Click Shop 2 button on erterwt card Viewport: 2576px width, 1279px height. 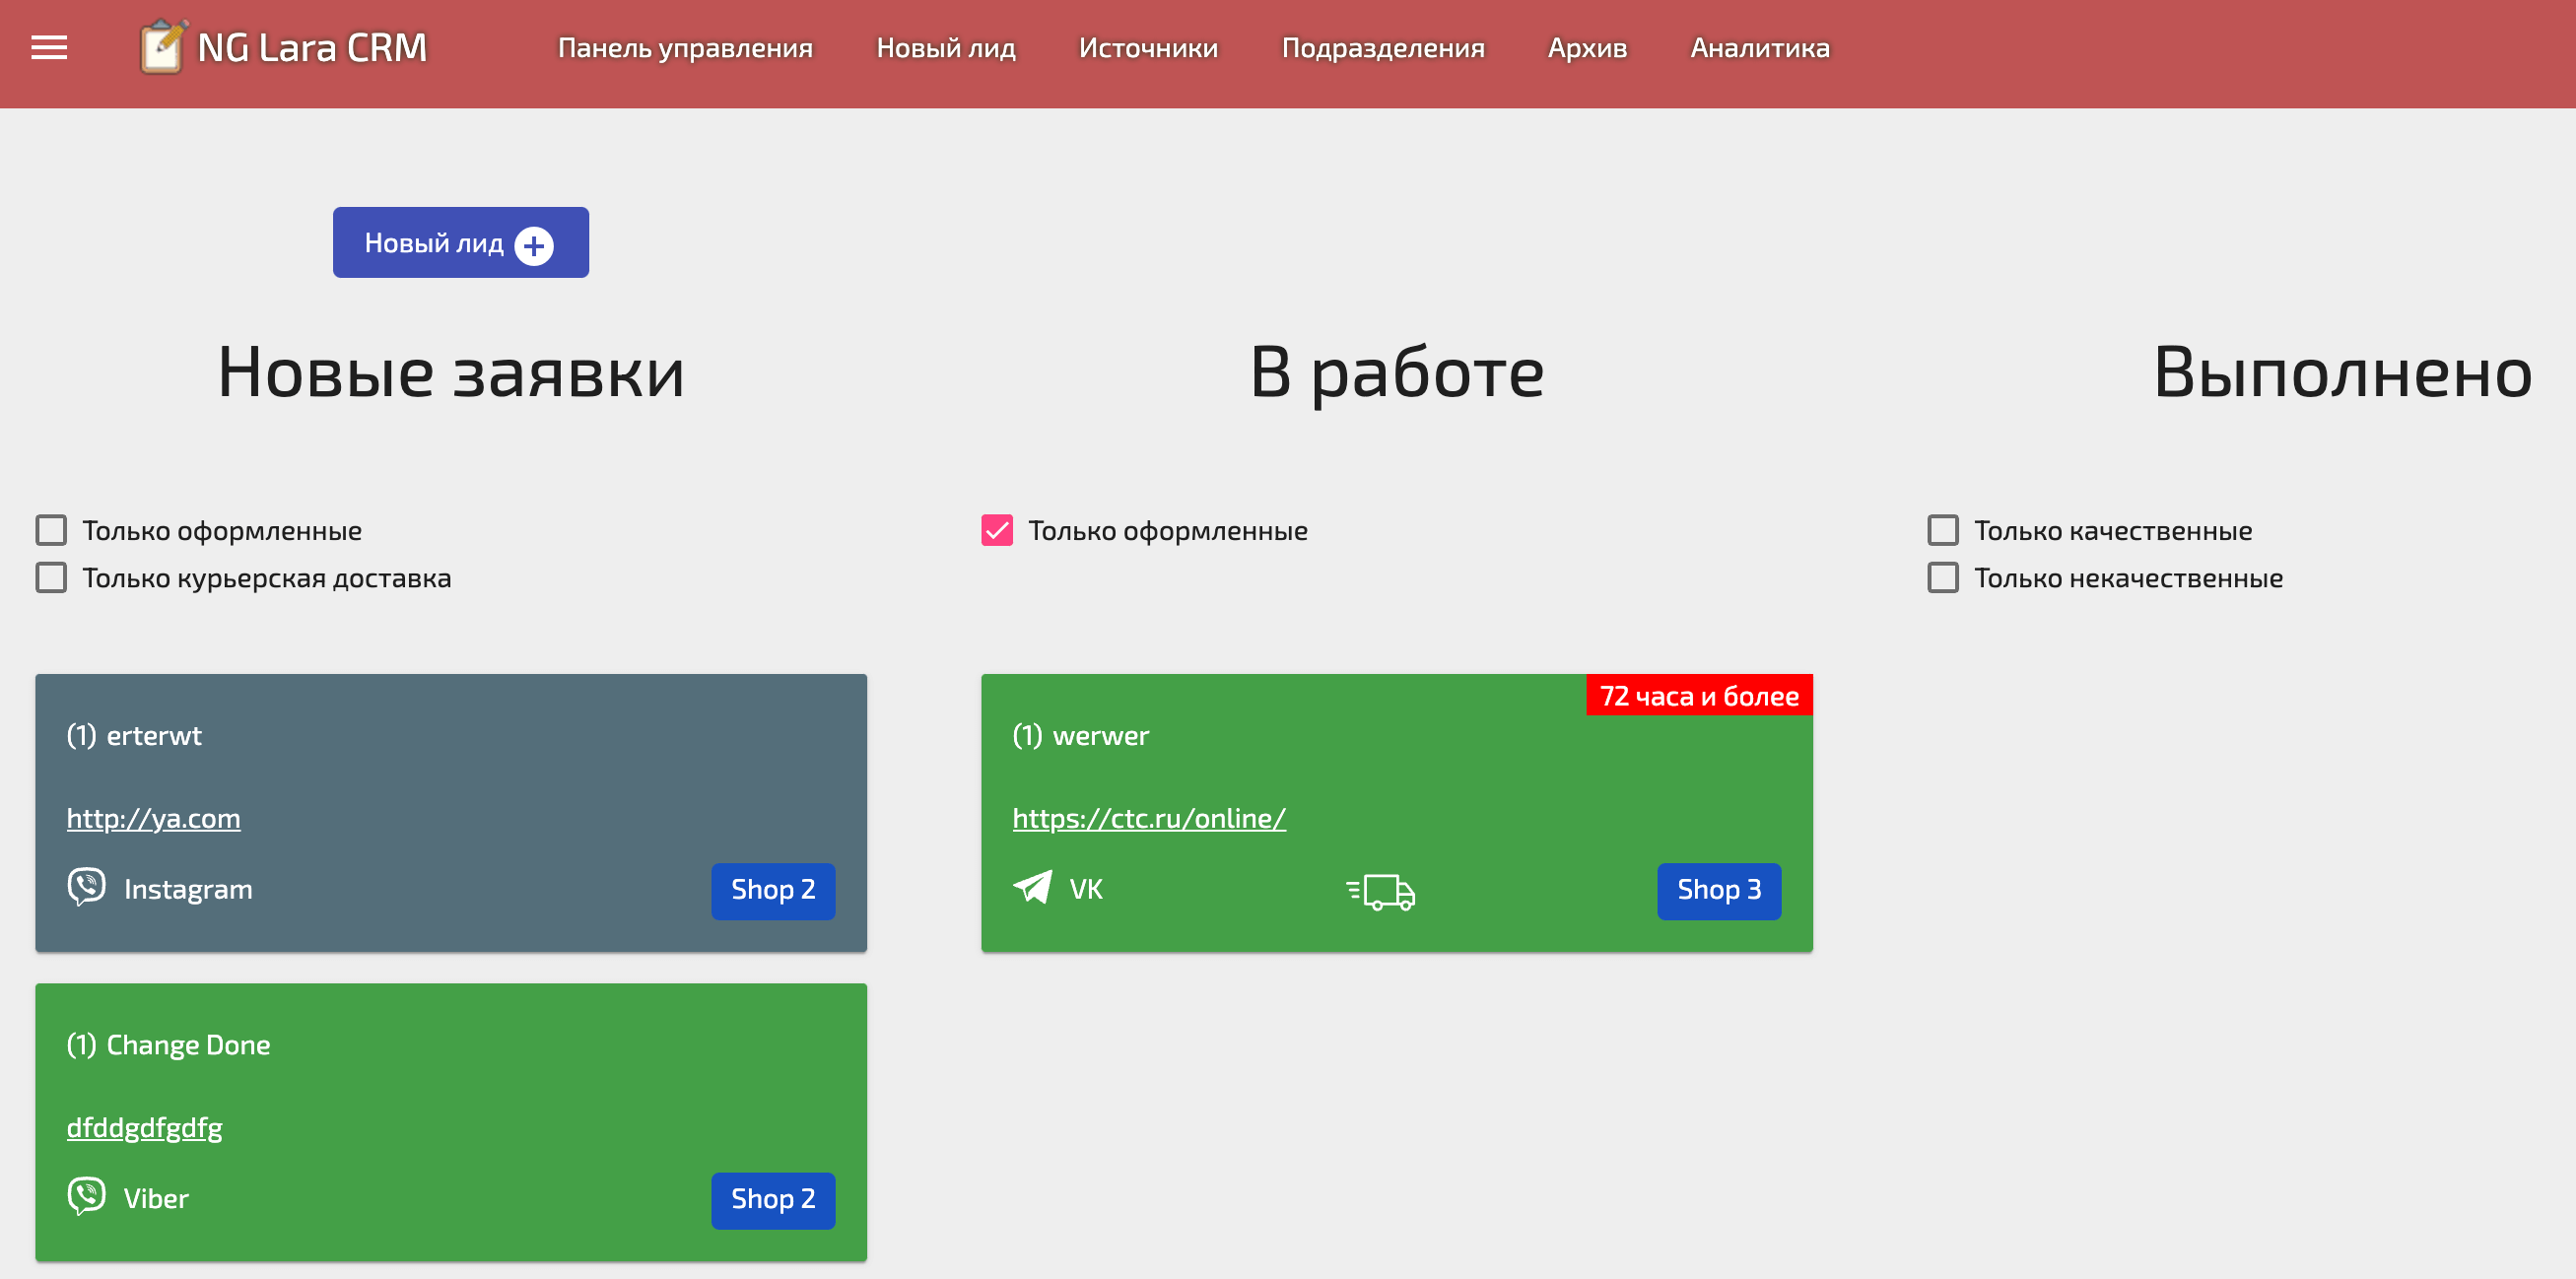point(772,890)
